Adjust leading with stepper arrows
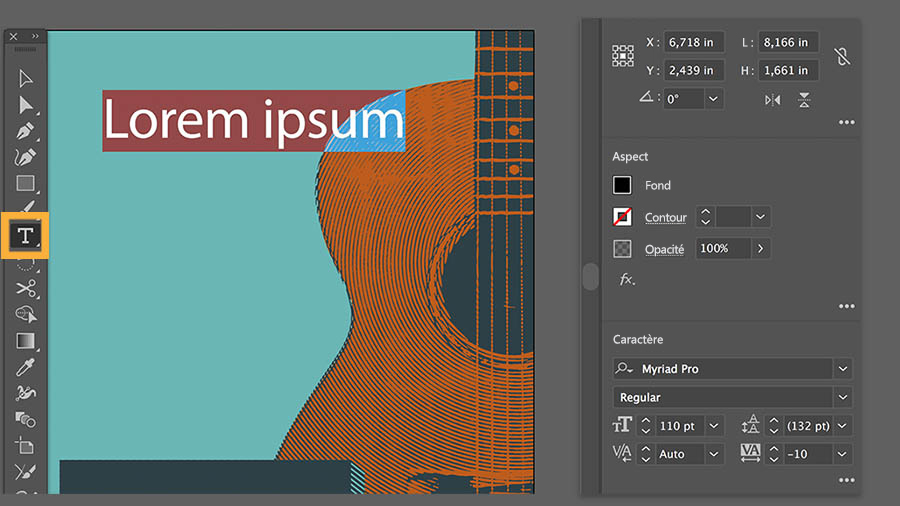 774,426
